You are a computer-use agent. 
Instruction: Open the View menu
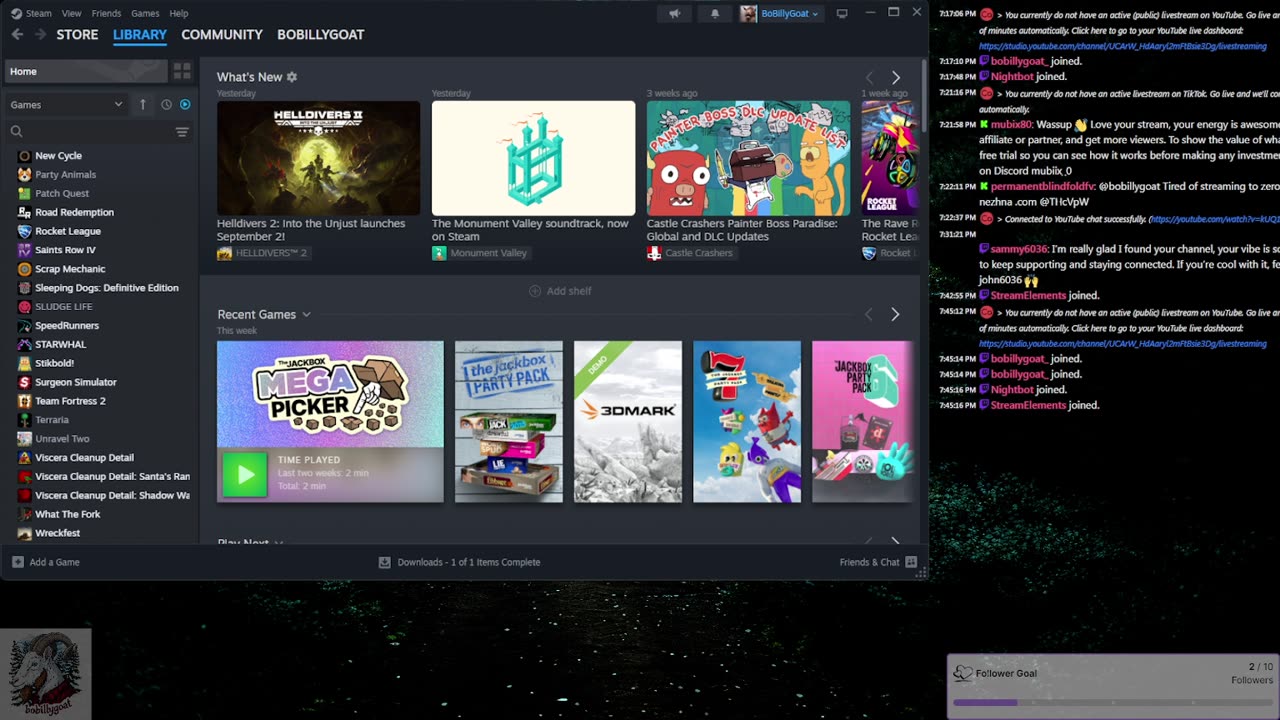pyautogui.click(x=71, y=13)
